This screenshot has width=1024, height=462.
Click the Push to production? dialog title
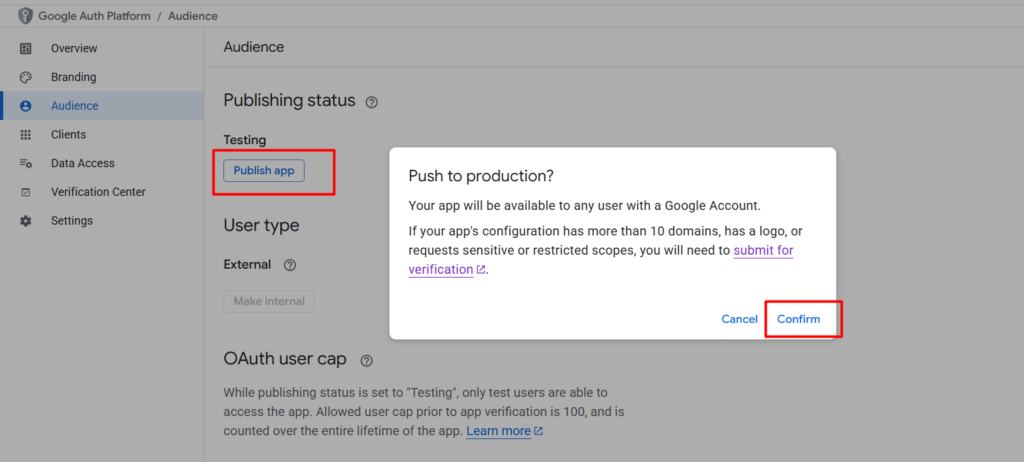click(x=481, y=176)
